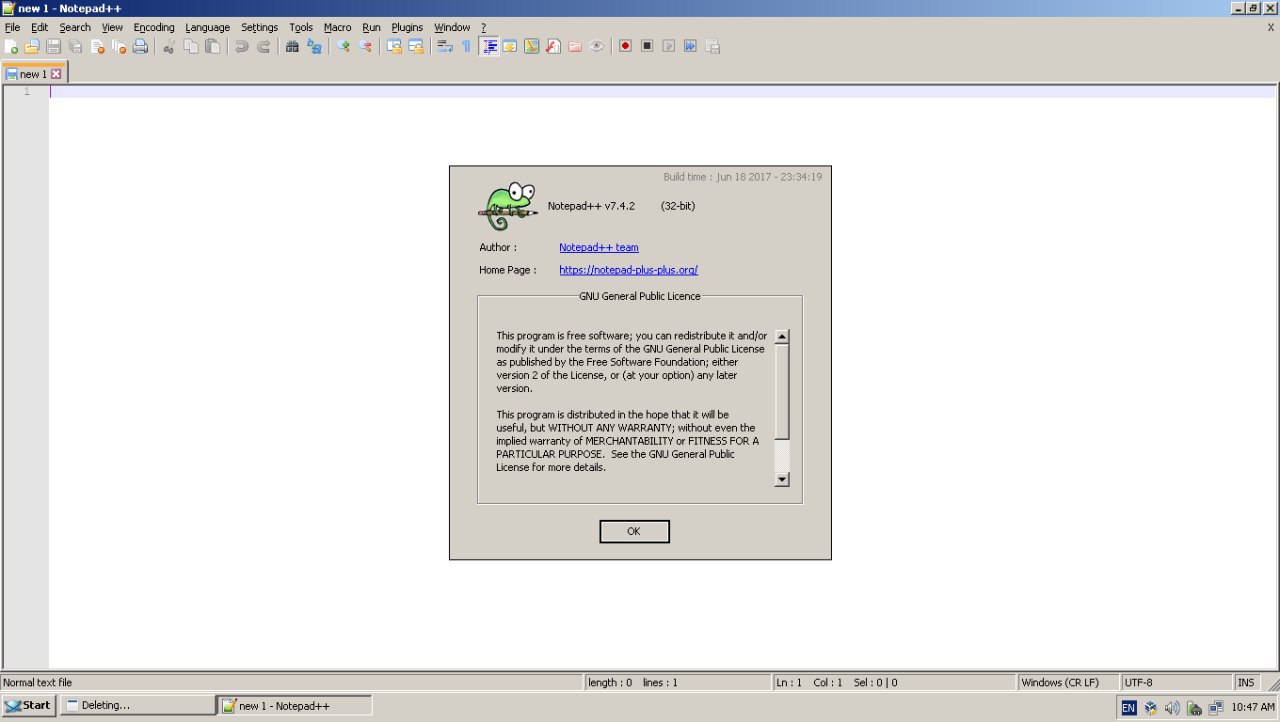Click the Zoom Out magnifier icon

365,46
